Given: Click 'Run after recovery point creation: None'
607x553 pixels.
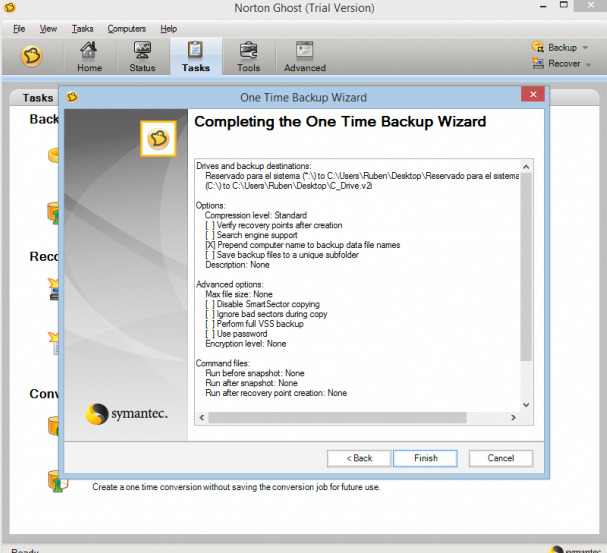Looking at the screenshot, I should pyautogui.click(x=276, y=393).
